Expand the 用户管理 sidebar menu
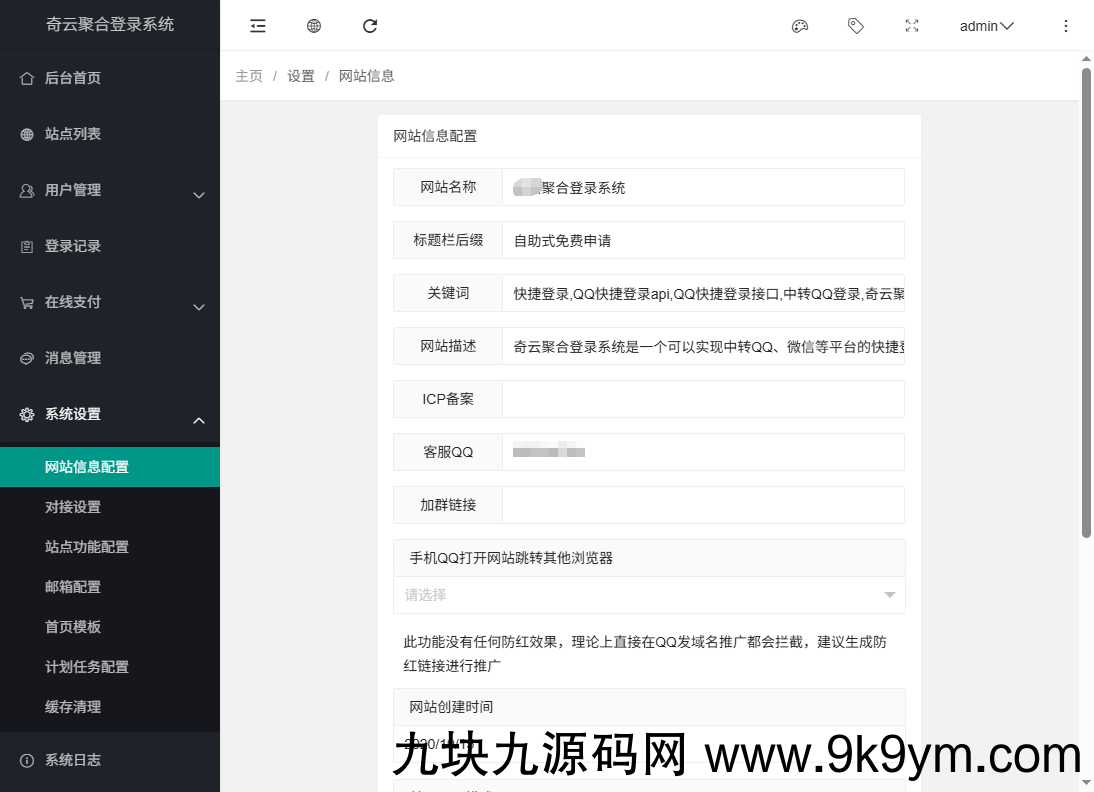The height and width of the screenshot is (792, 1094). [x=110, y=190]
